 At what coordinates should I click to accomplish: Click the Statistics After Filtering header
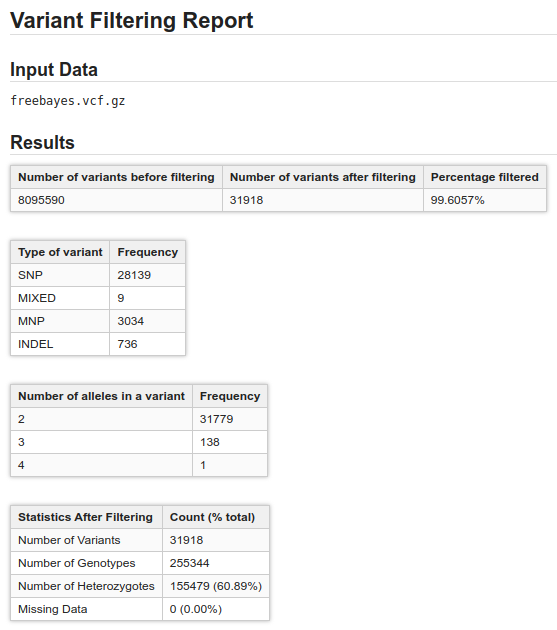click(x=86, y=517)
